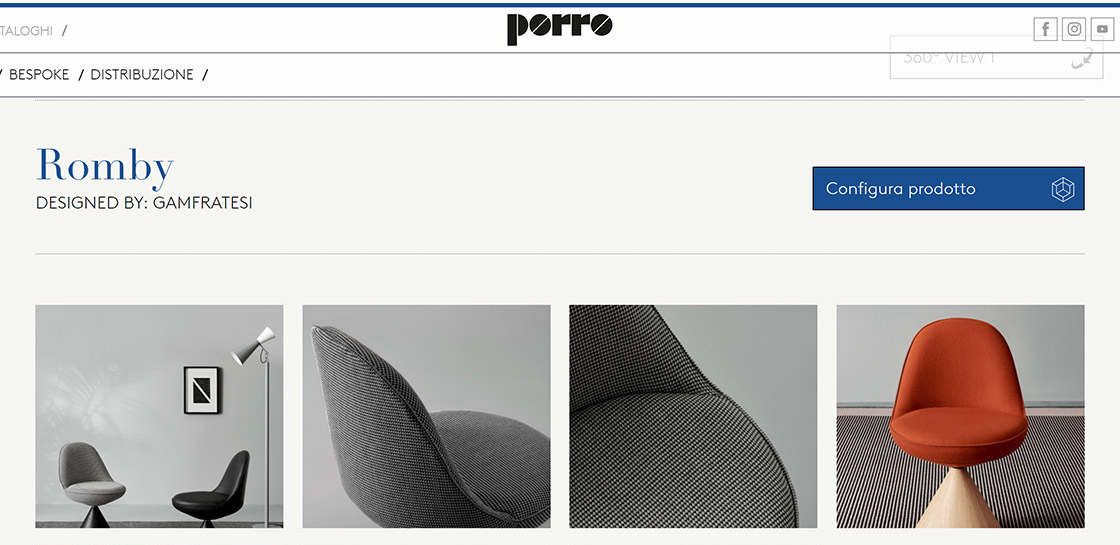Open the Cataloghi menu item
1120x545 pixels.
tap(26, 31)
